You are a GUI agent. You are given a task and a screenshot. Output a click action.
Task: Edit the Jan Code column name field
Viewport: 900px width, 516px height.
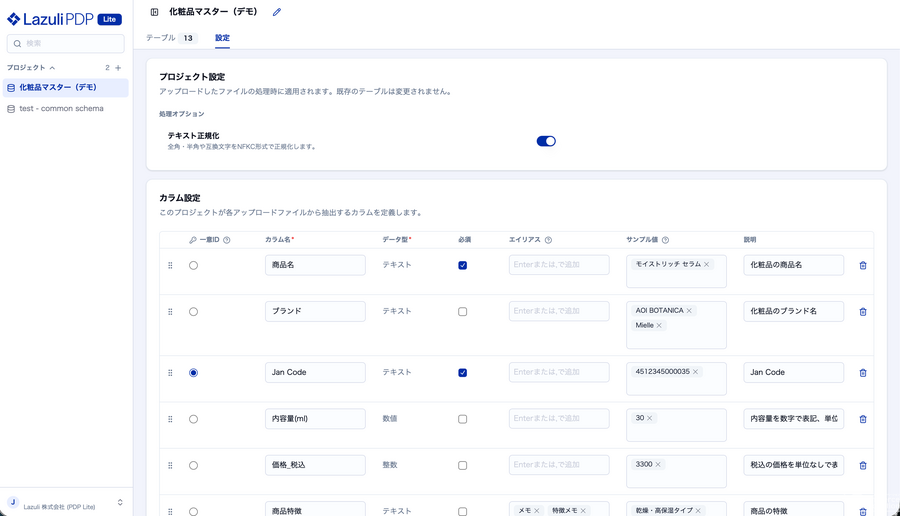(315, 373)
